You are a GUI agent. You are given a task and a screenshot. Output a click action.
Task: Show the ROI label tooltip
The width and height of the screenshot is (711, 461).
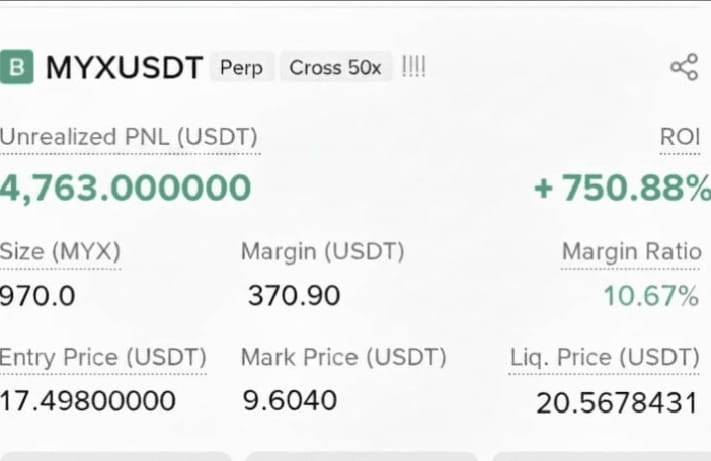click(680, 137)
